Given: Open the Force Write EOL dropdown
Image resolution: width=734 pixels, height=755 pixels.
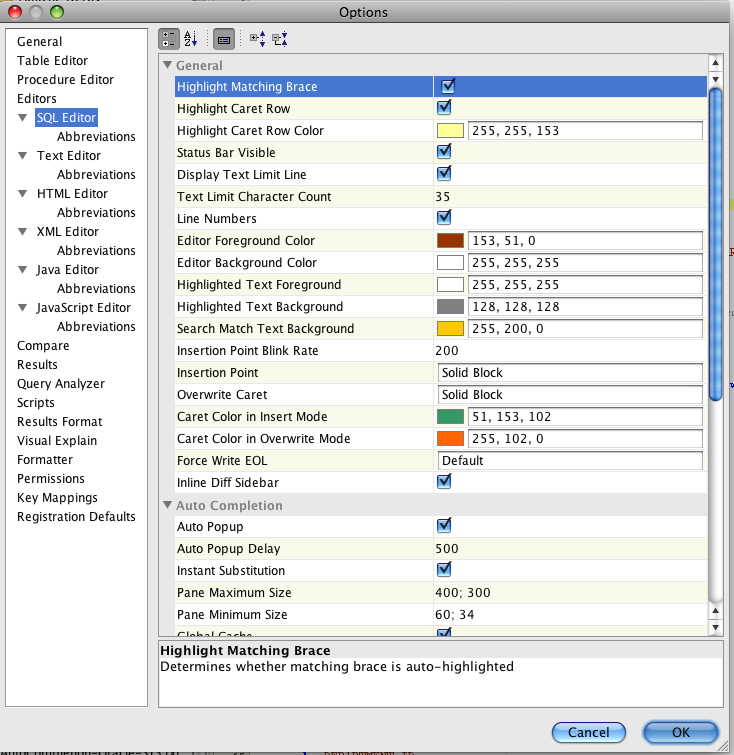Looking at the screenshot, I should [x=570, y=461].
